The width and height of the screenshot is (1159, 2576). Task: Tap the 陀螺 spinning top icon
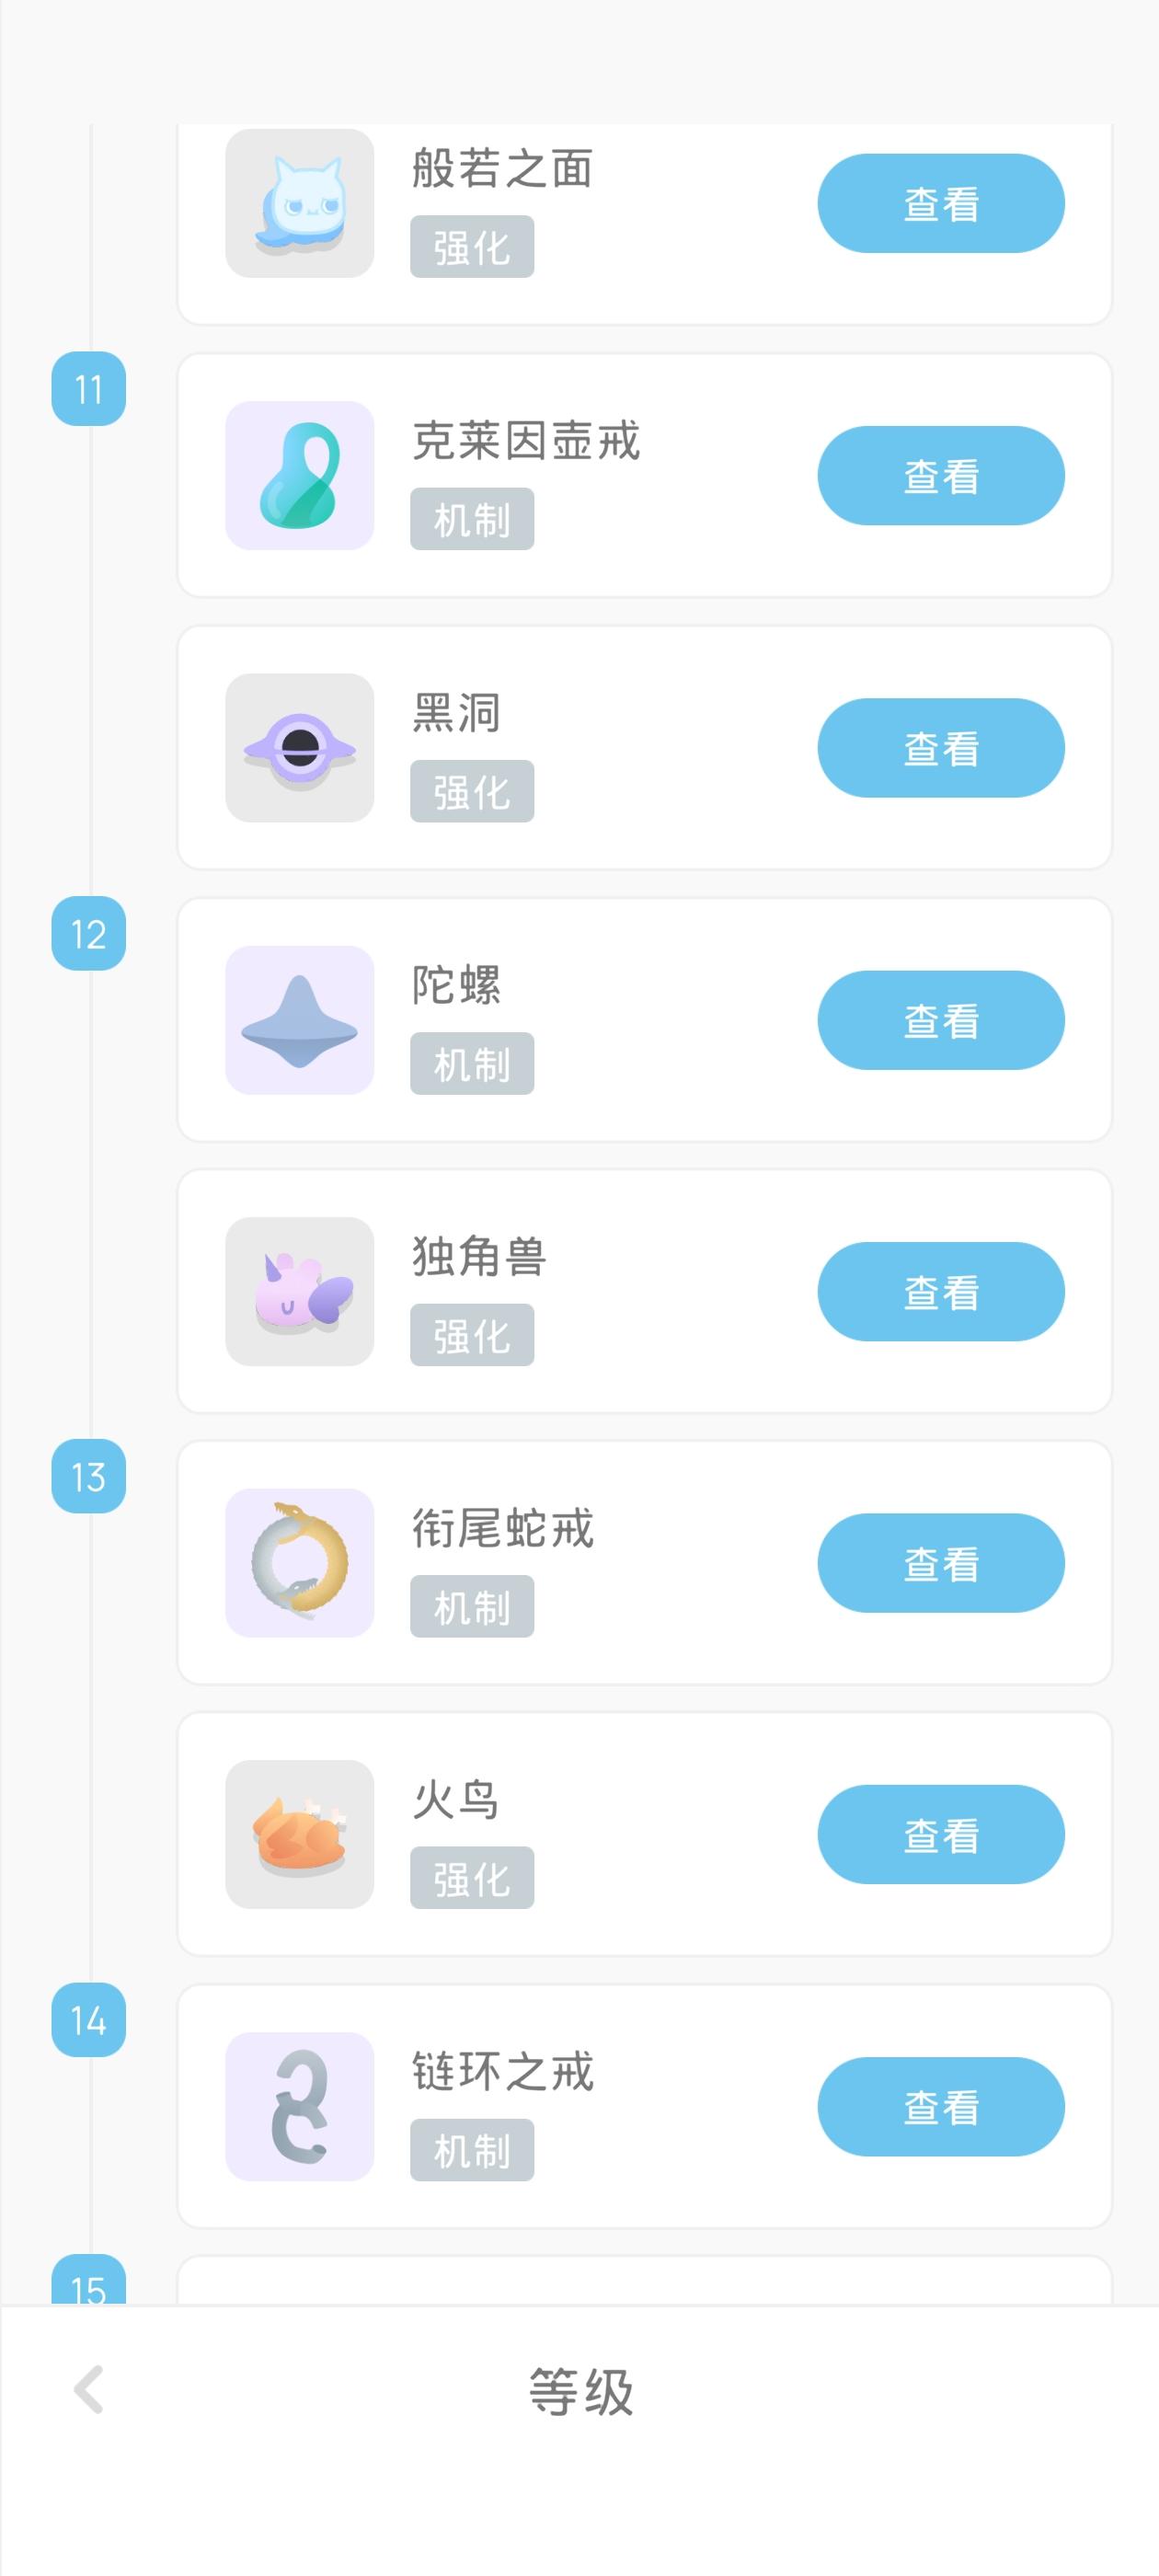[x=299, y=1020]
